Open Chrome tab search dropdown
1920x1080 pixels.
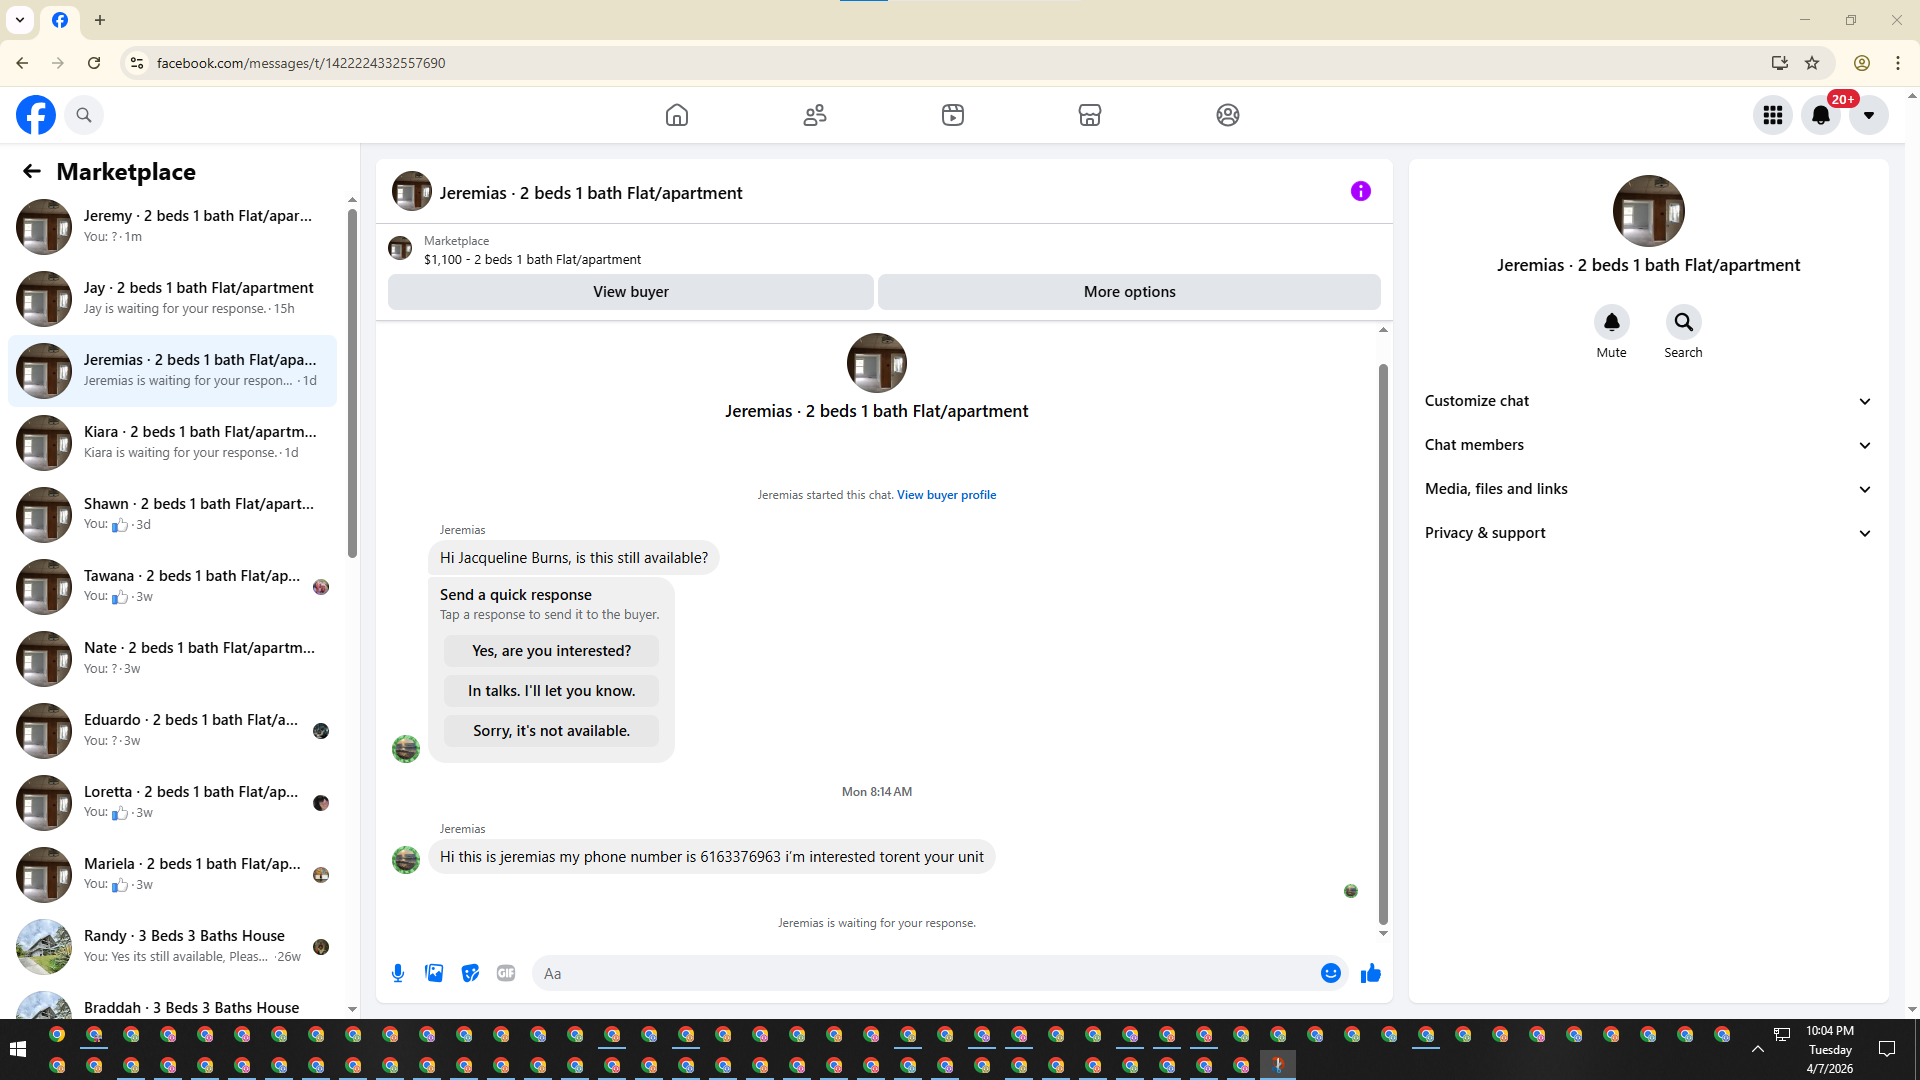20,20
